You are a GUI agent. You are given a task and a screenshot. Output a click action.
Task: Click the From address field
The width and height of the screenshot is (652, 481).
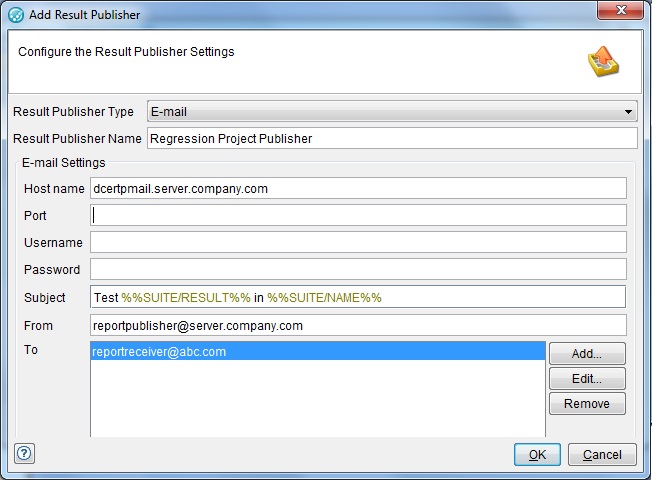(x=358, y=325)
